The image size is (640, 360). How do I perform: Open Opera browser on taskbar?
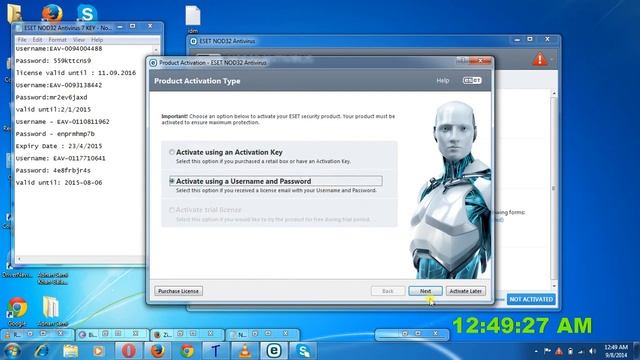128,351
